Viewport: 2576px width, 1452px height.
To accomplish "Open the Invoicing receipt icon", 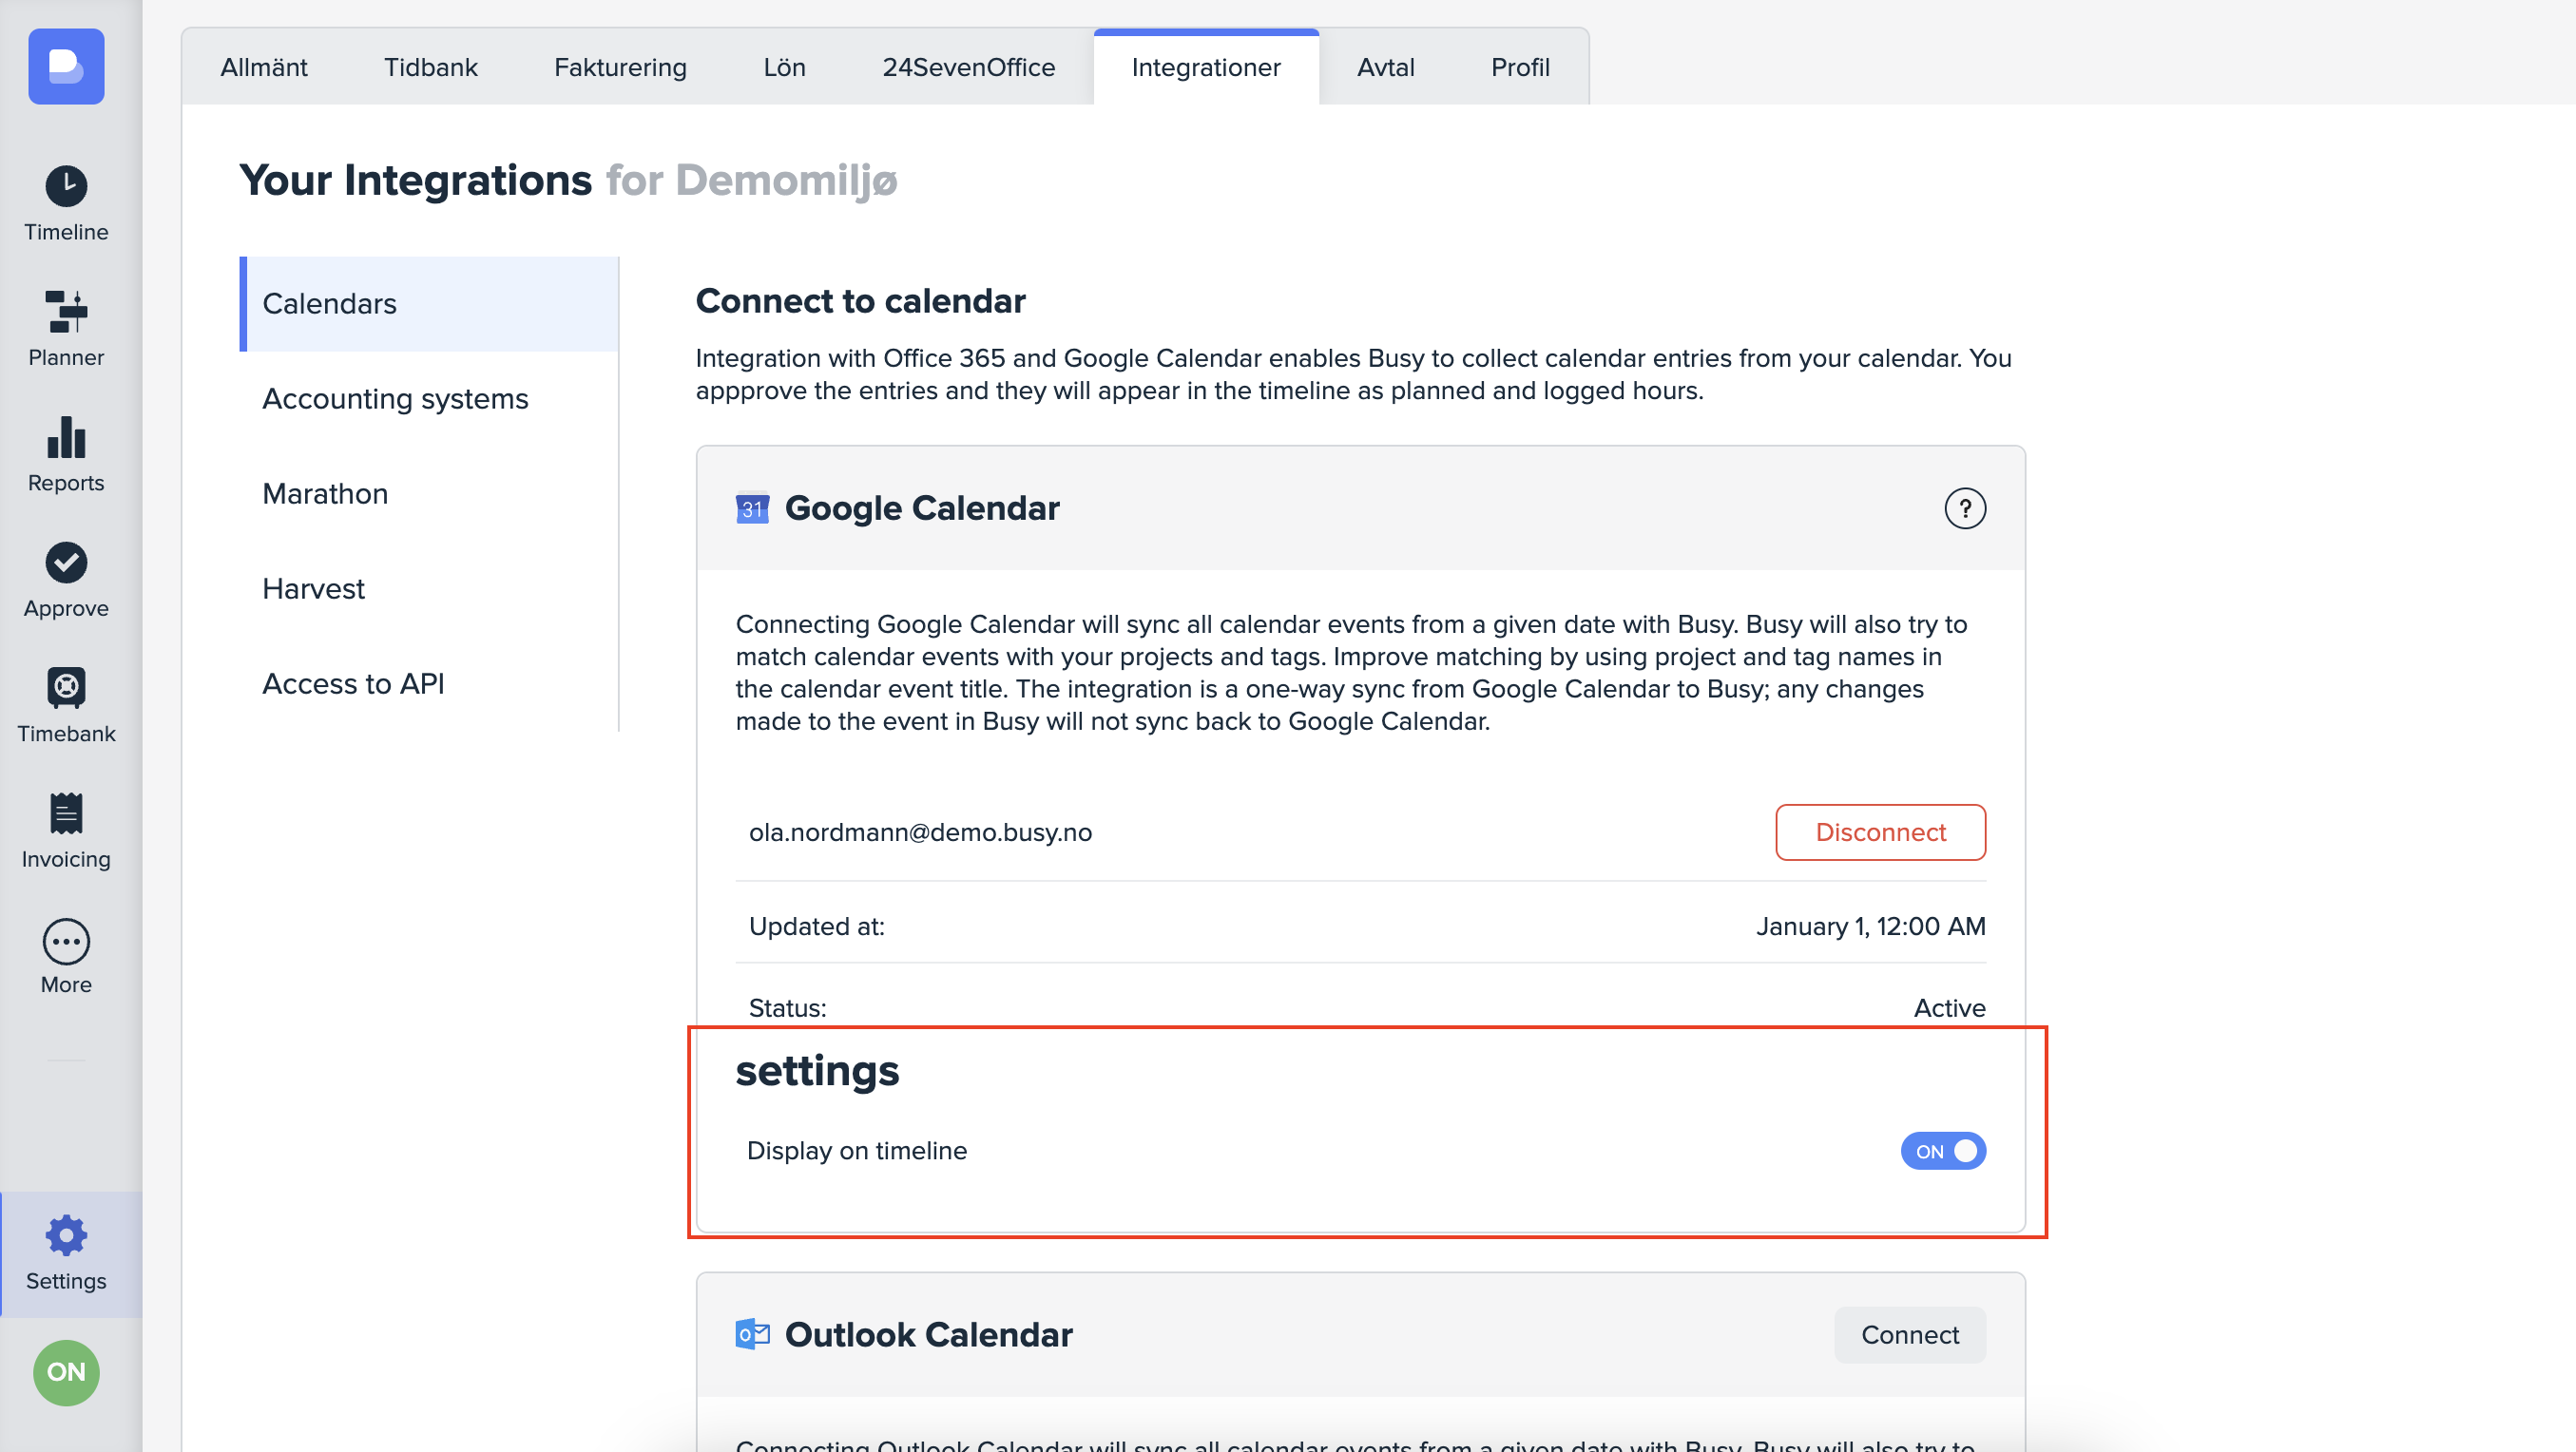I will pos(66,814).
